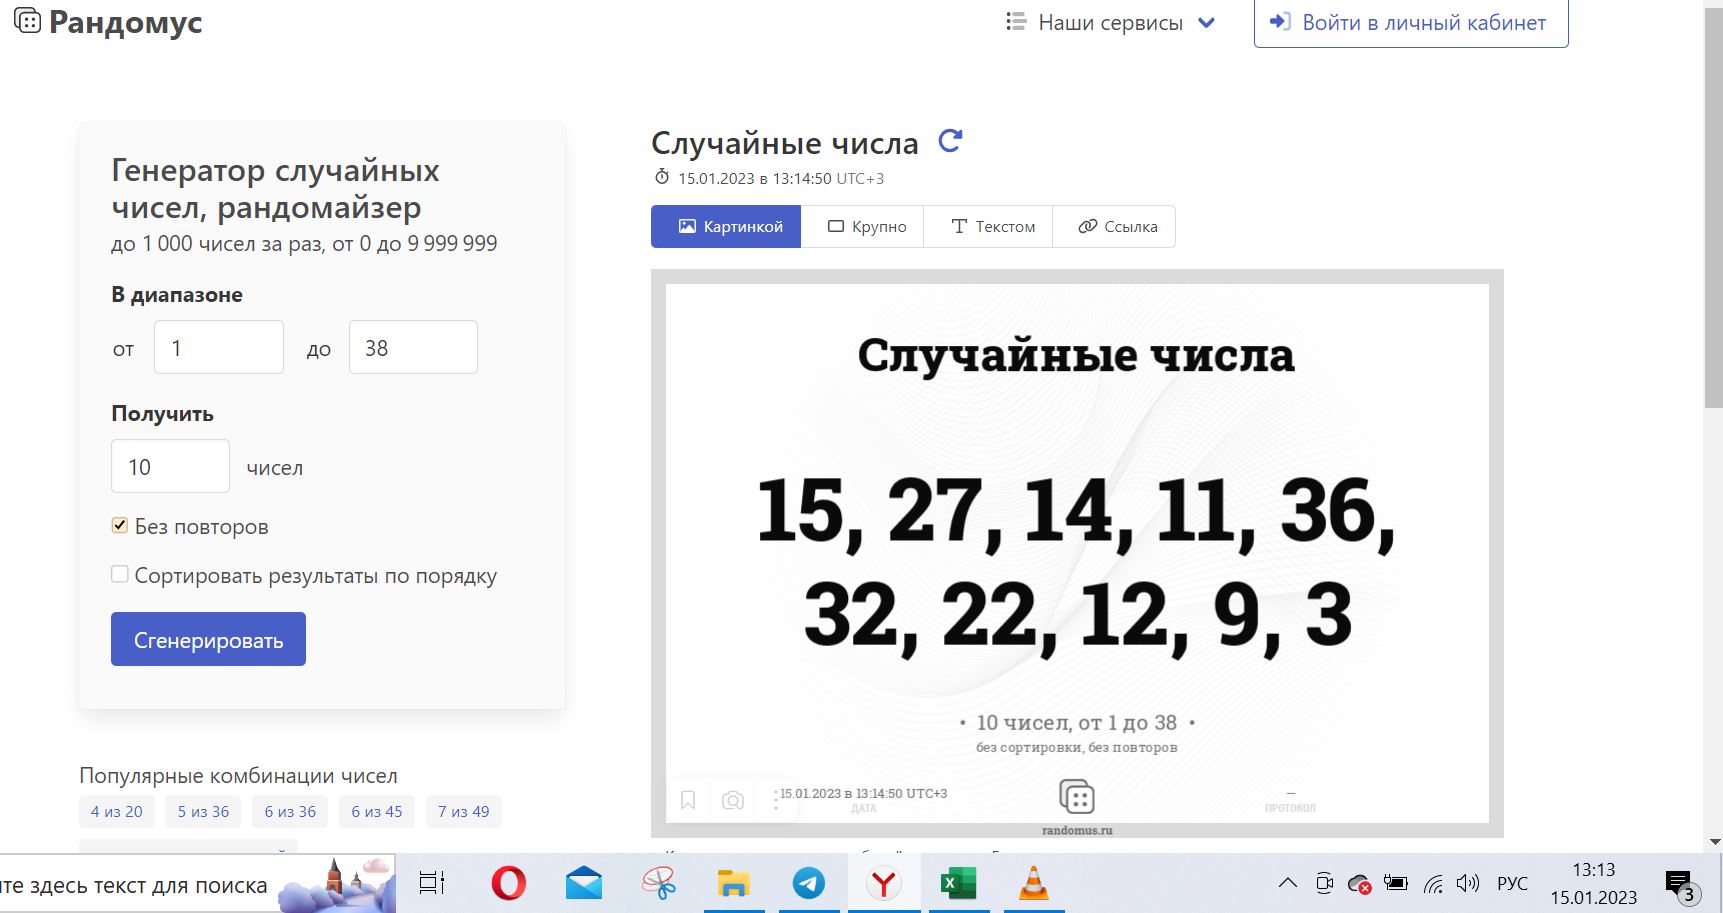Open the Snipping Tool scissors icon
Viewport: 1723px width, 913px height.
659,883
